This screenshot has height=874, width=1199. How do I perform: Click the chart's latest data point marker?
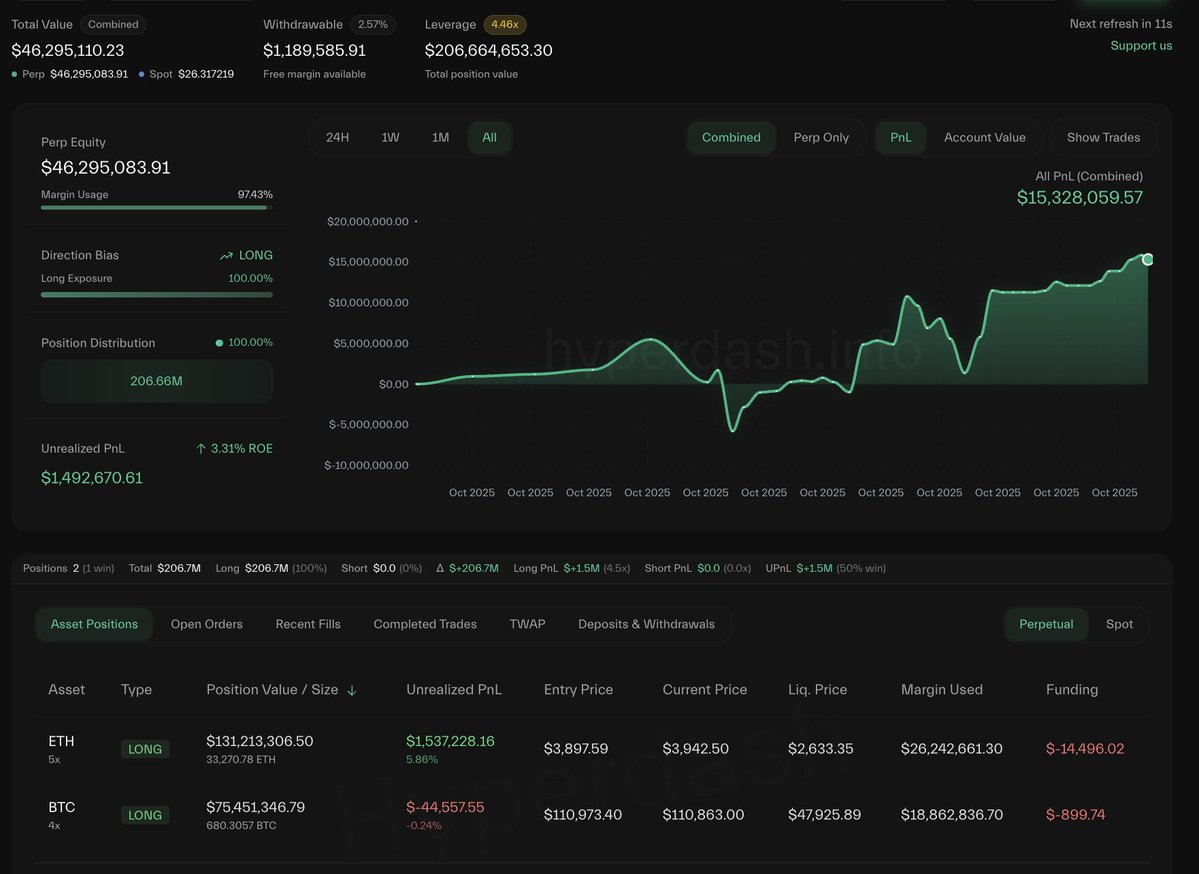click(1147, 260)
